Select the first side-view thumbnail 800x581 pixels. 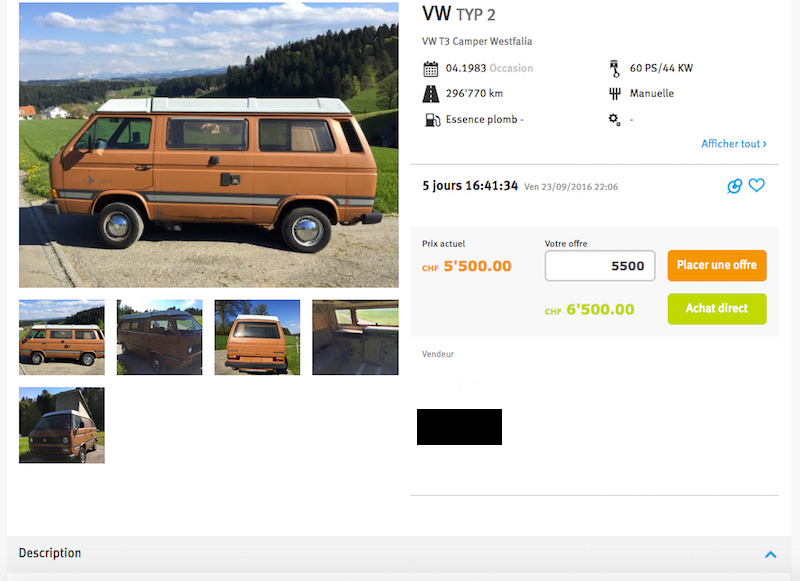(62, 337)
